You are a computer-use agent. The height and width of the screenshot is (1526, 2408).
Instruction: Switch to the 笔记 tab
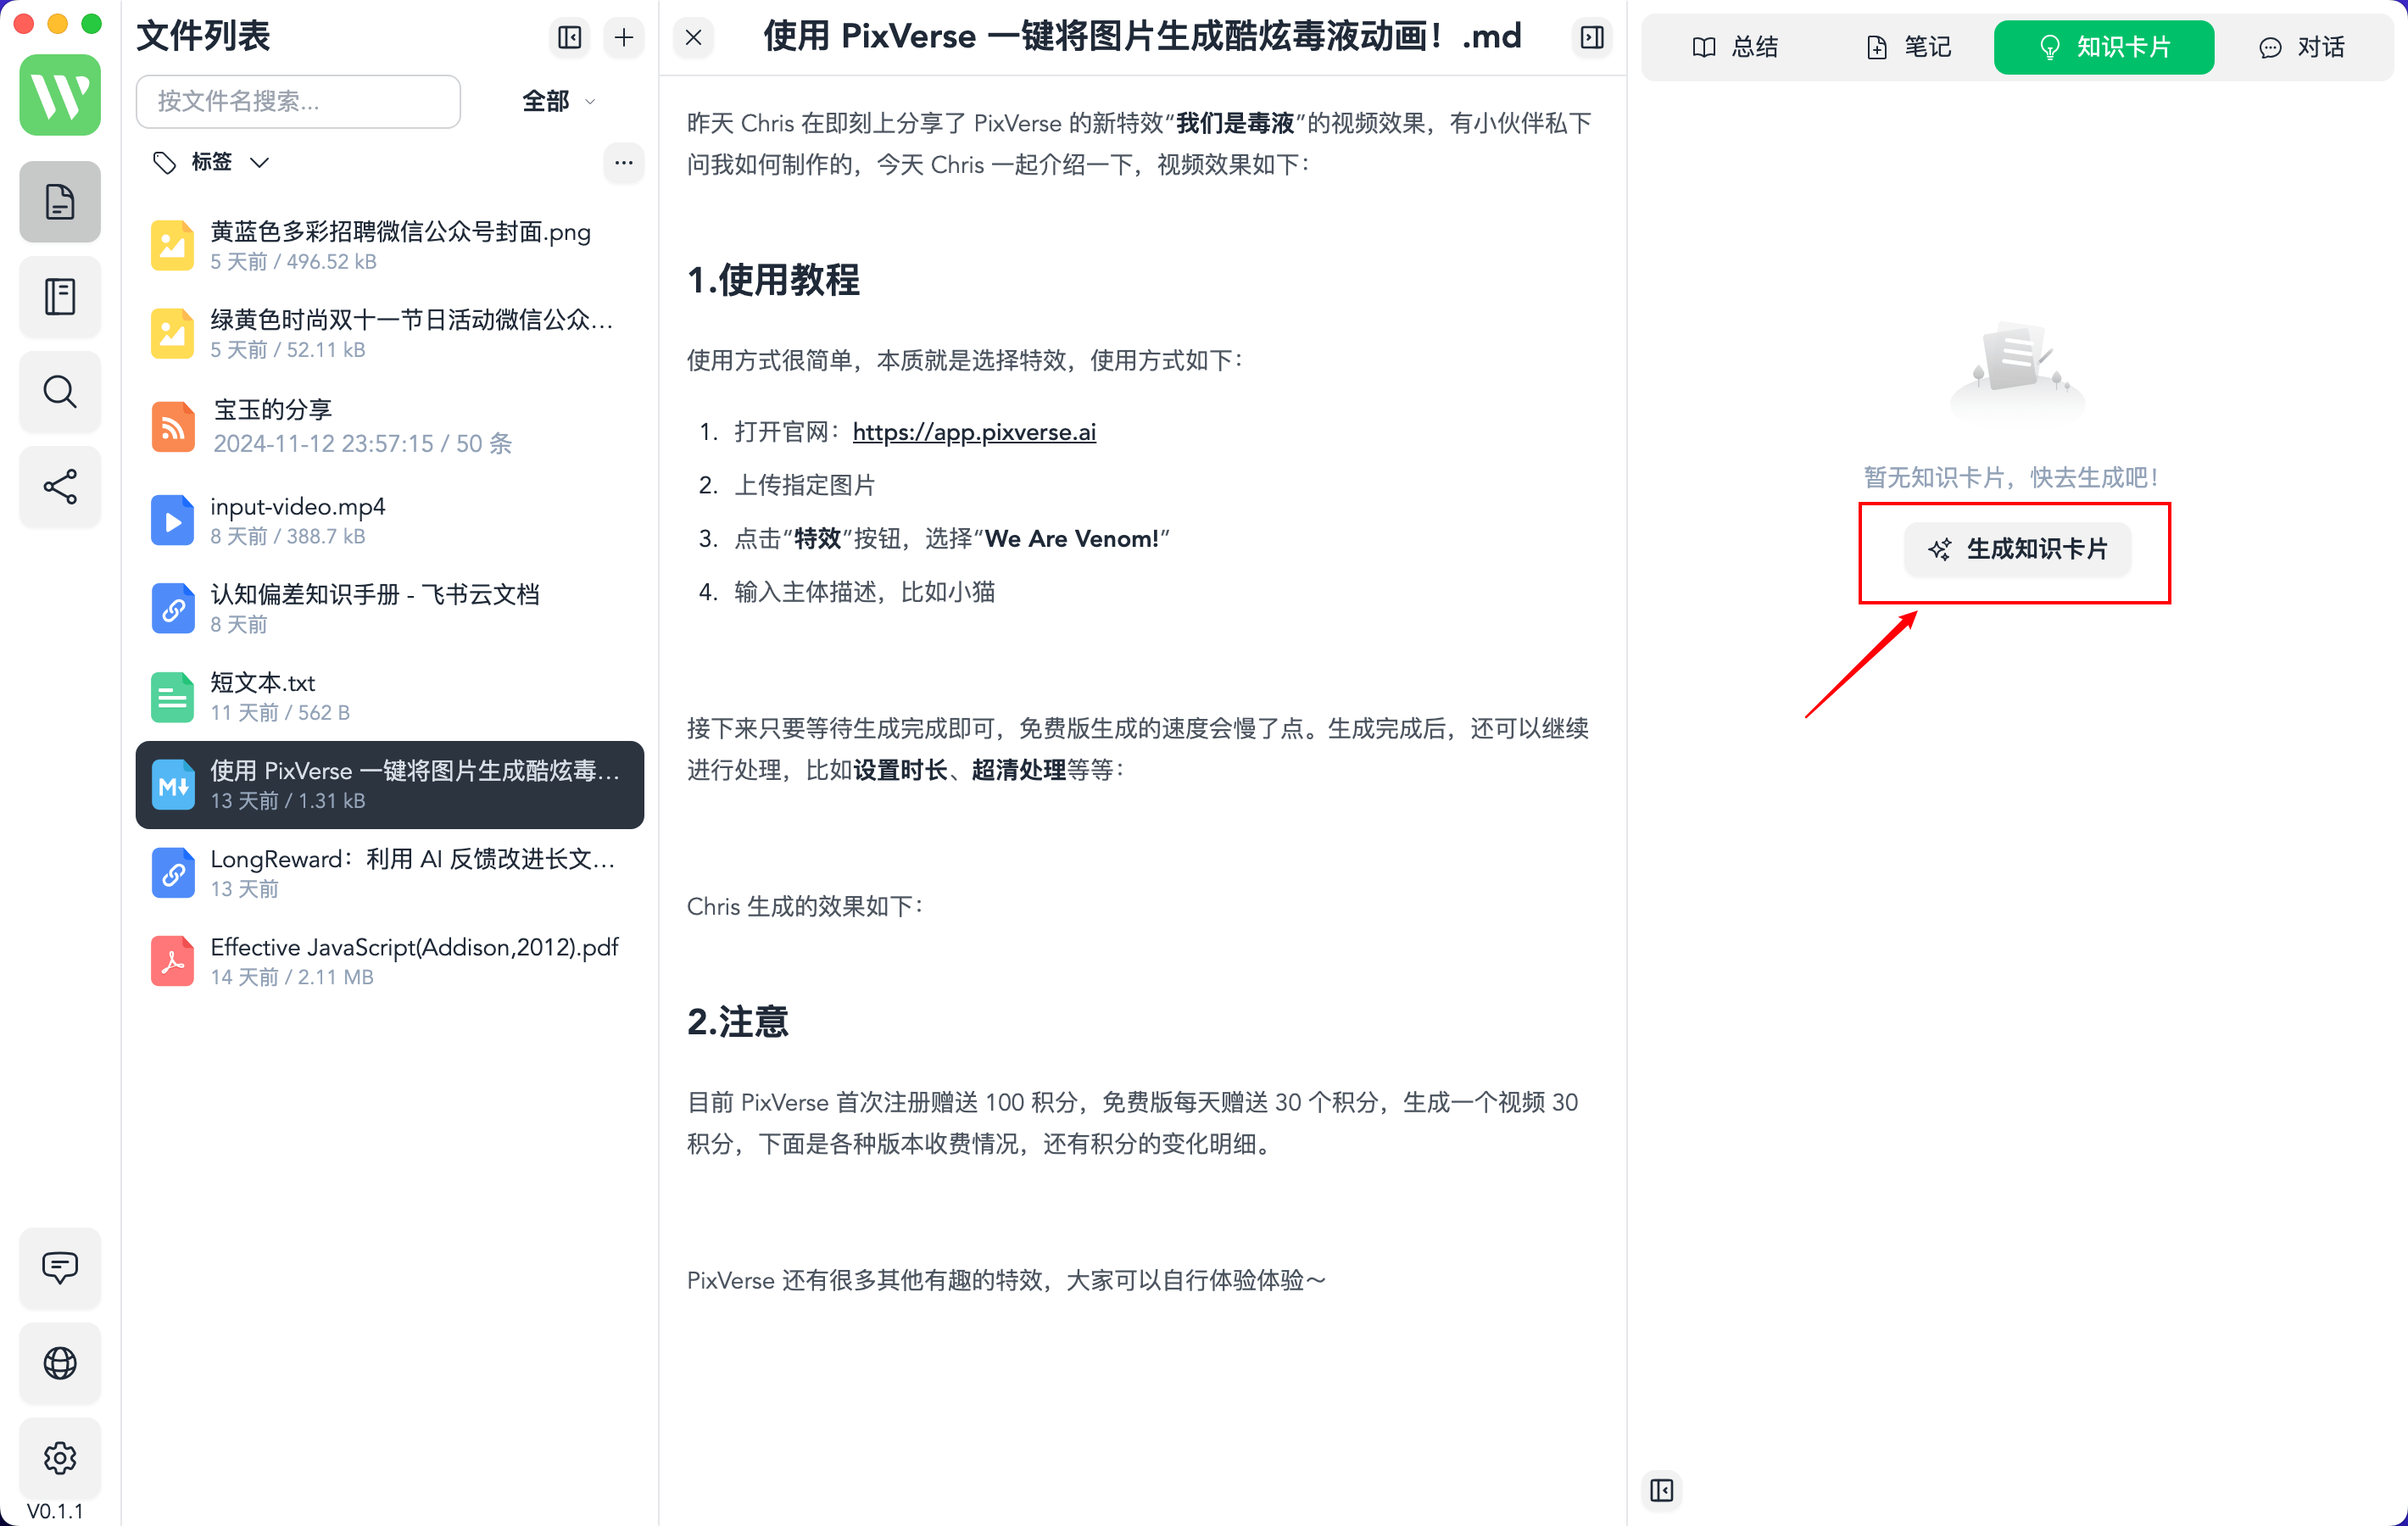(1909, 47)
